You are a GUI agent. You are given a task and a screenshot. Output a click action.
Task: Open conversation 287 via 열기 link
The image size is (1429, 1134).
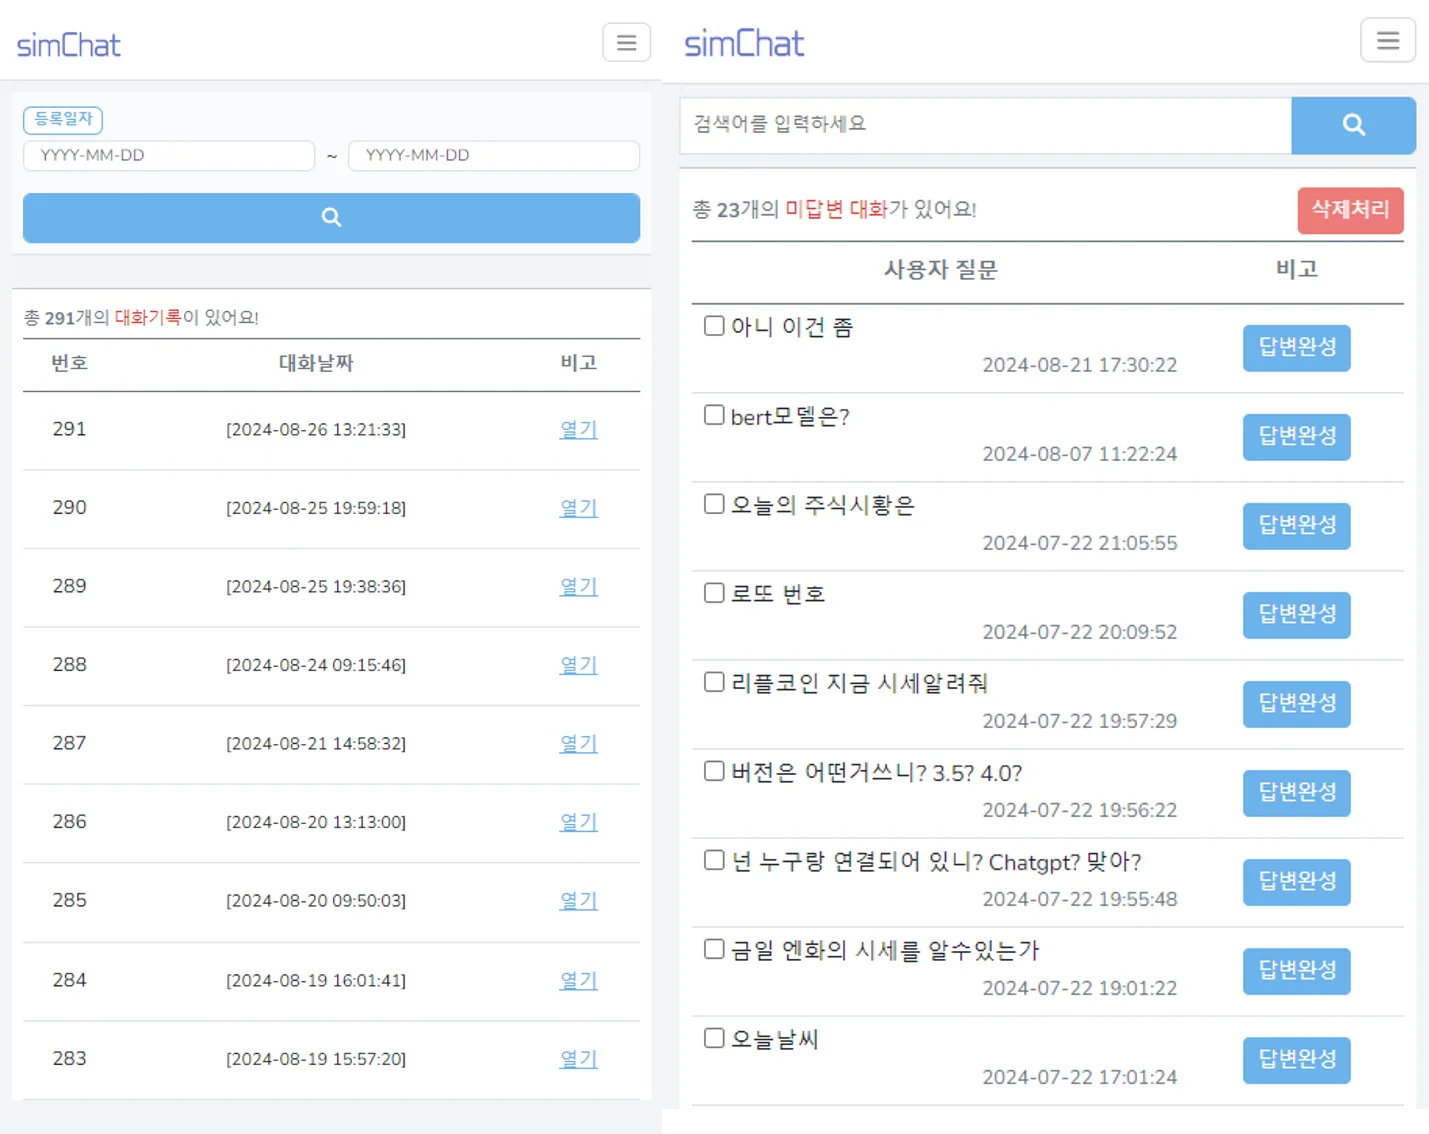click(579, 743)
